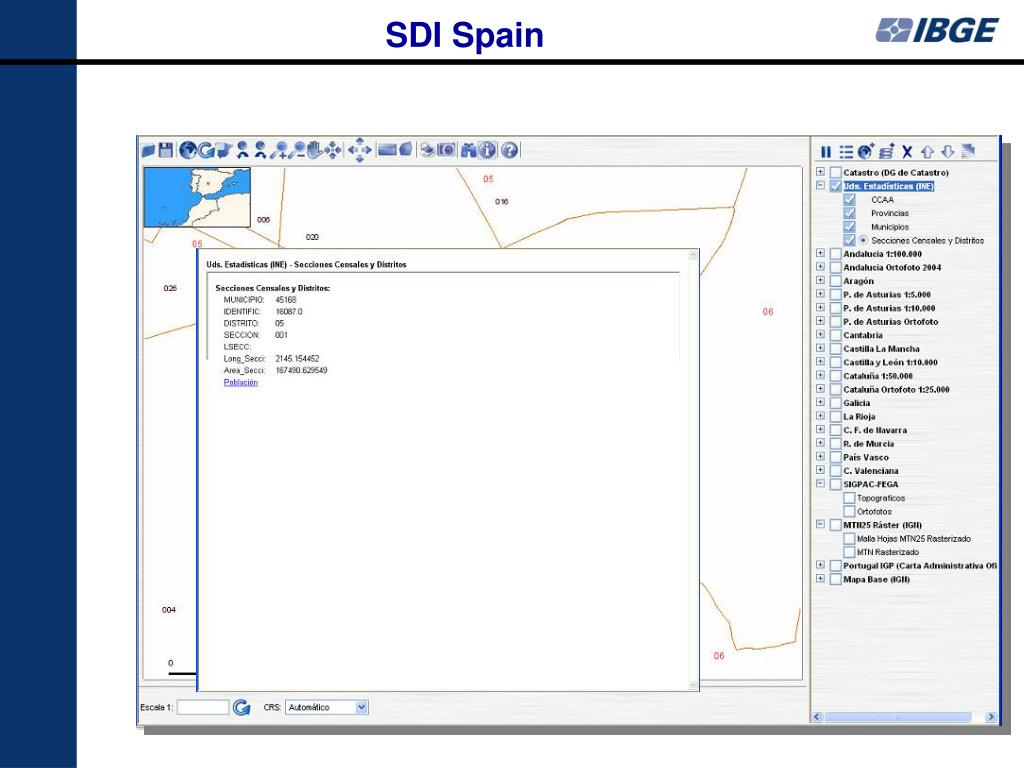Click the binoculars search icon

tap(469, 151)
